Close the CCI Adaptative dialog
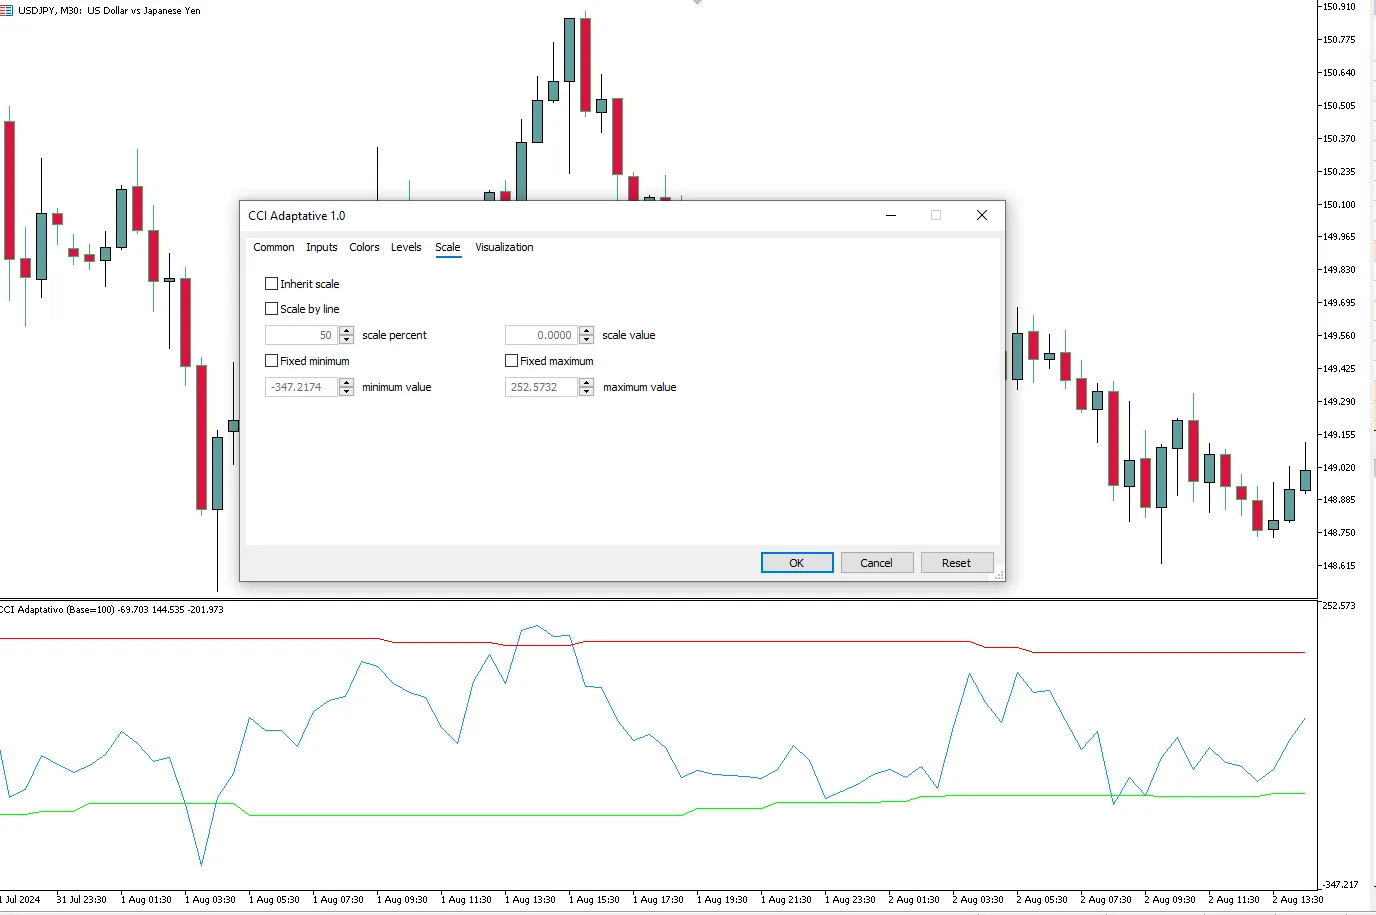This screenshot has width=1376, height=915. (x=981, y=215)
